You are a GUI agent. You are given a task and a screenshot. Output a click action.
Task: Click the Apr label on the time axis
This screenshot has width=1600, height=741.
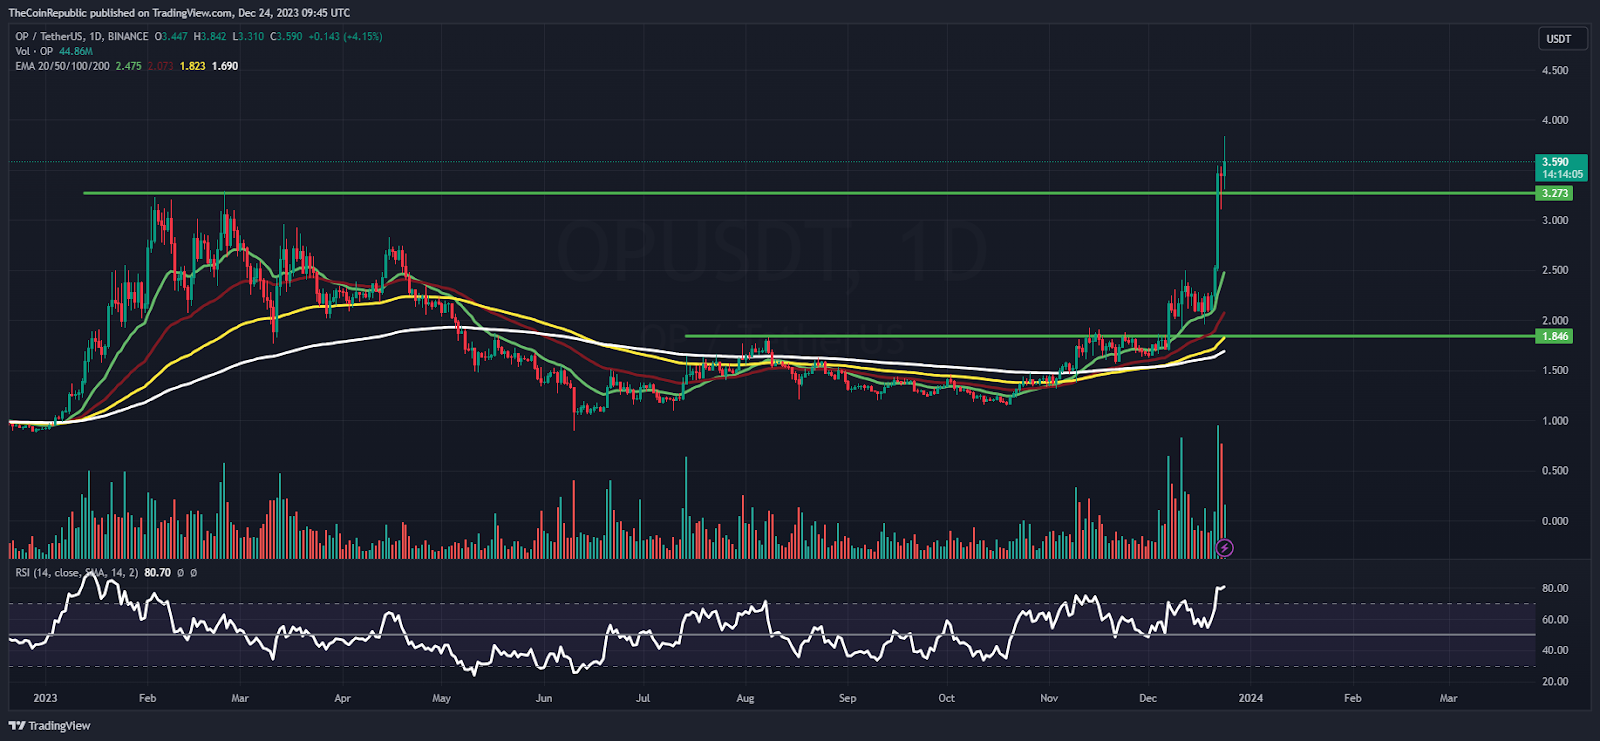coord(343,698)
